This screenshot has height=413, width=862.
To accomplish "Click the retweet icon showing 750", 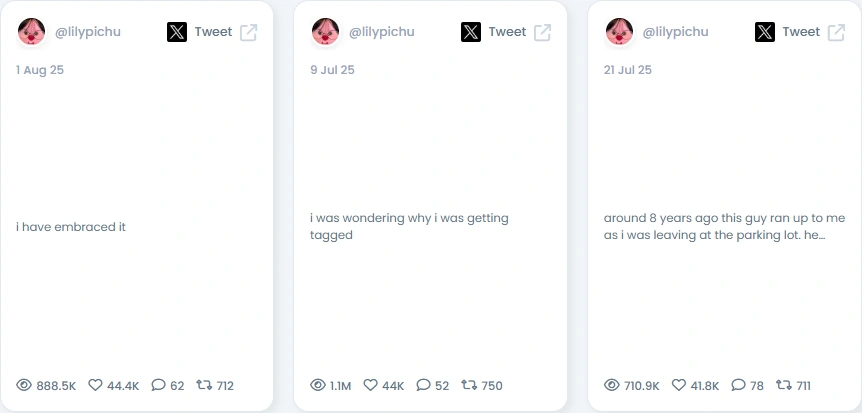I will tap(469, 385).
